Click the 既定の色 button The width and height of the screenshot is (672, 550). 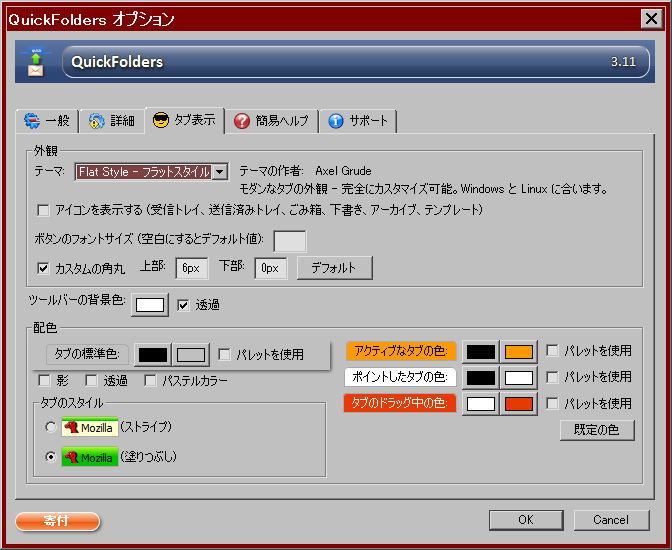(597, 430)
